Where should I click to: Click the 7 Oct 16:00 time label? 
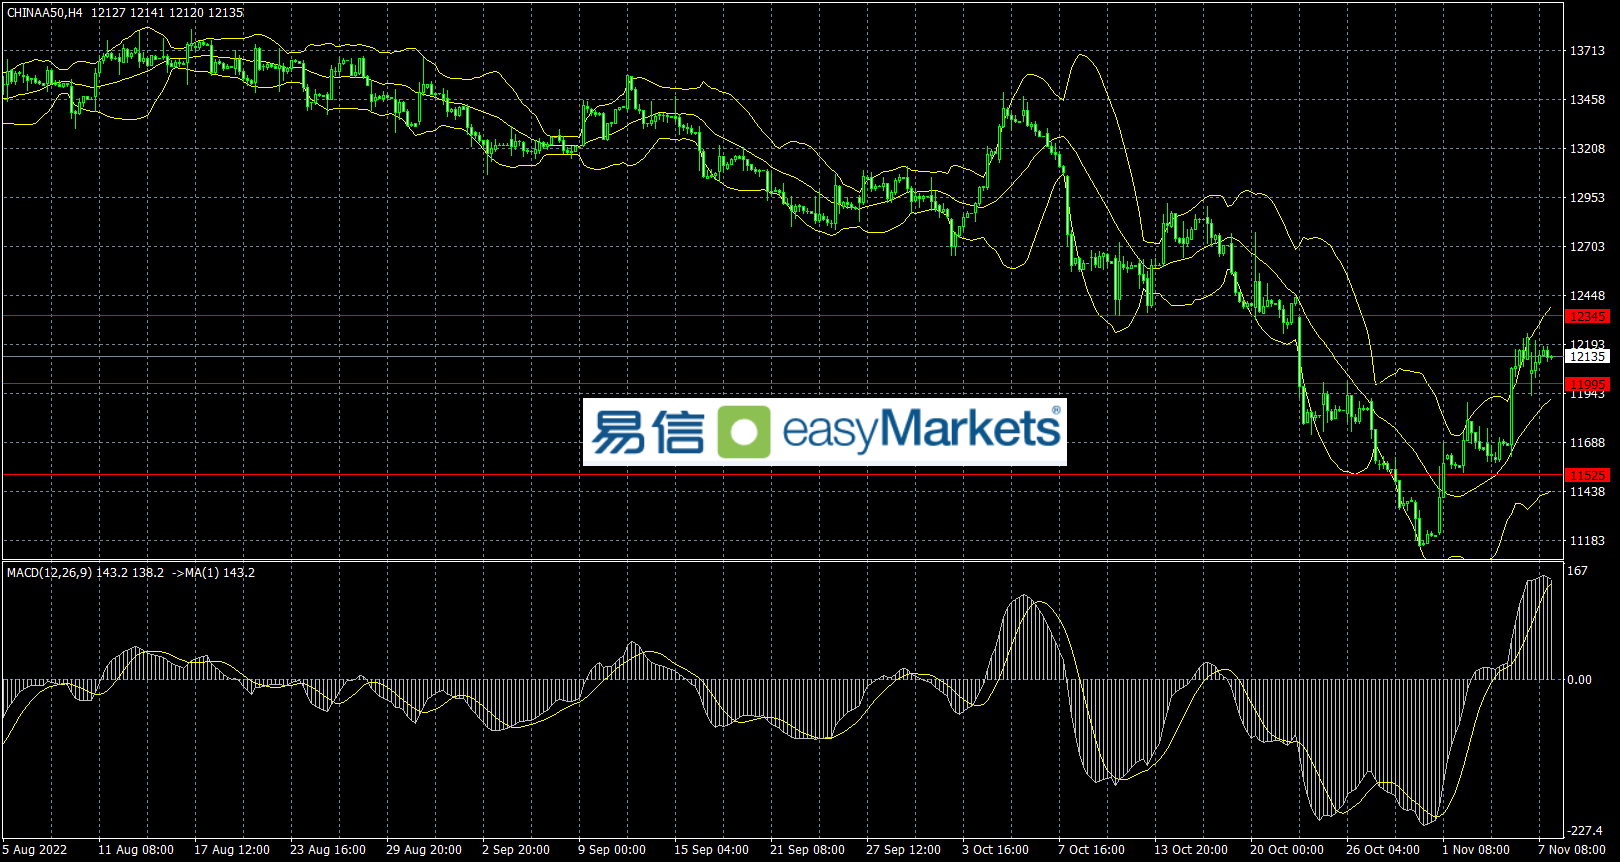click(x=1091, y=850)
